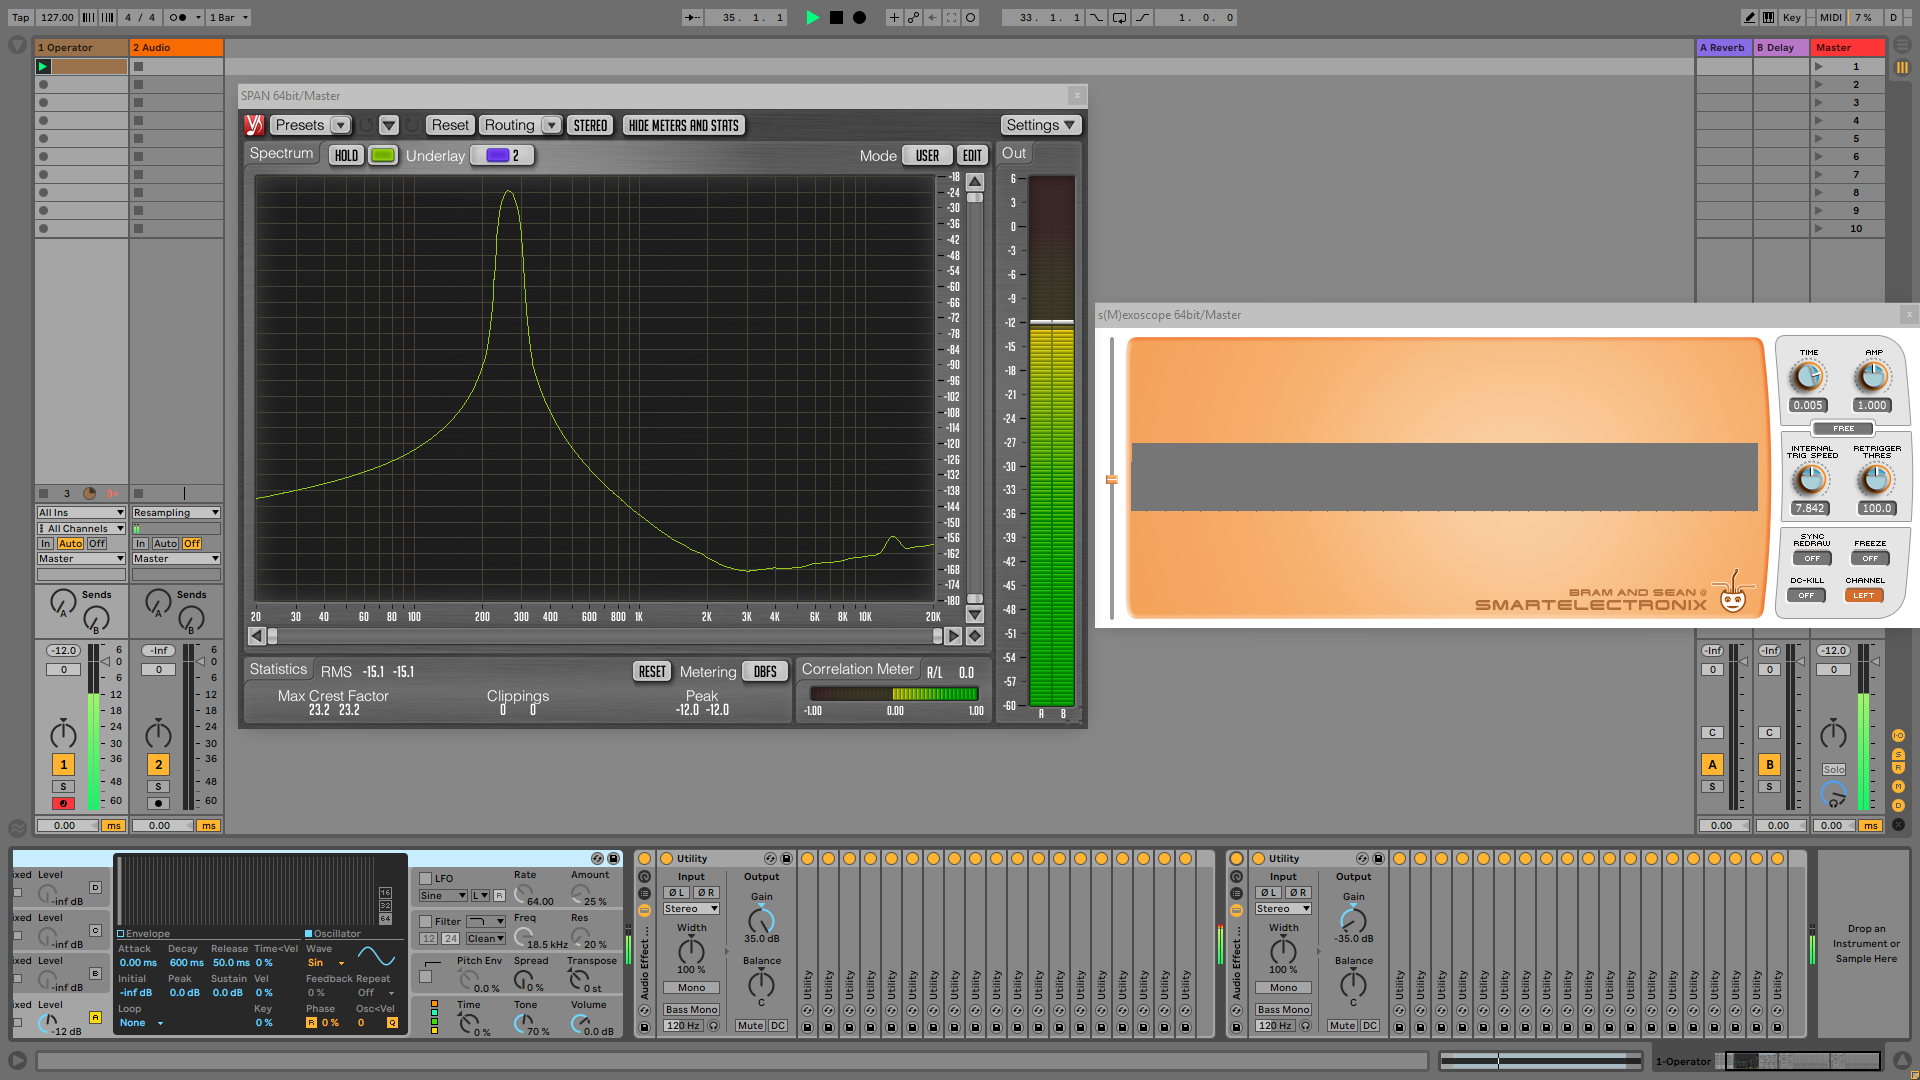Image resolution: width=1920 pixels, height=1080 pixels.
Task: Start playback with the green Play button
Action: click(x=812, y=17)
